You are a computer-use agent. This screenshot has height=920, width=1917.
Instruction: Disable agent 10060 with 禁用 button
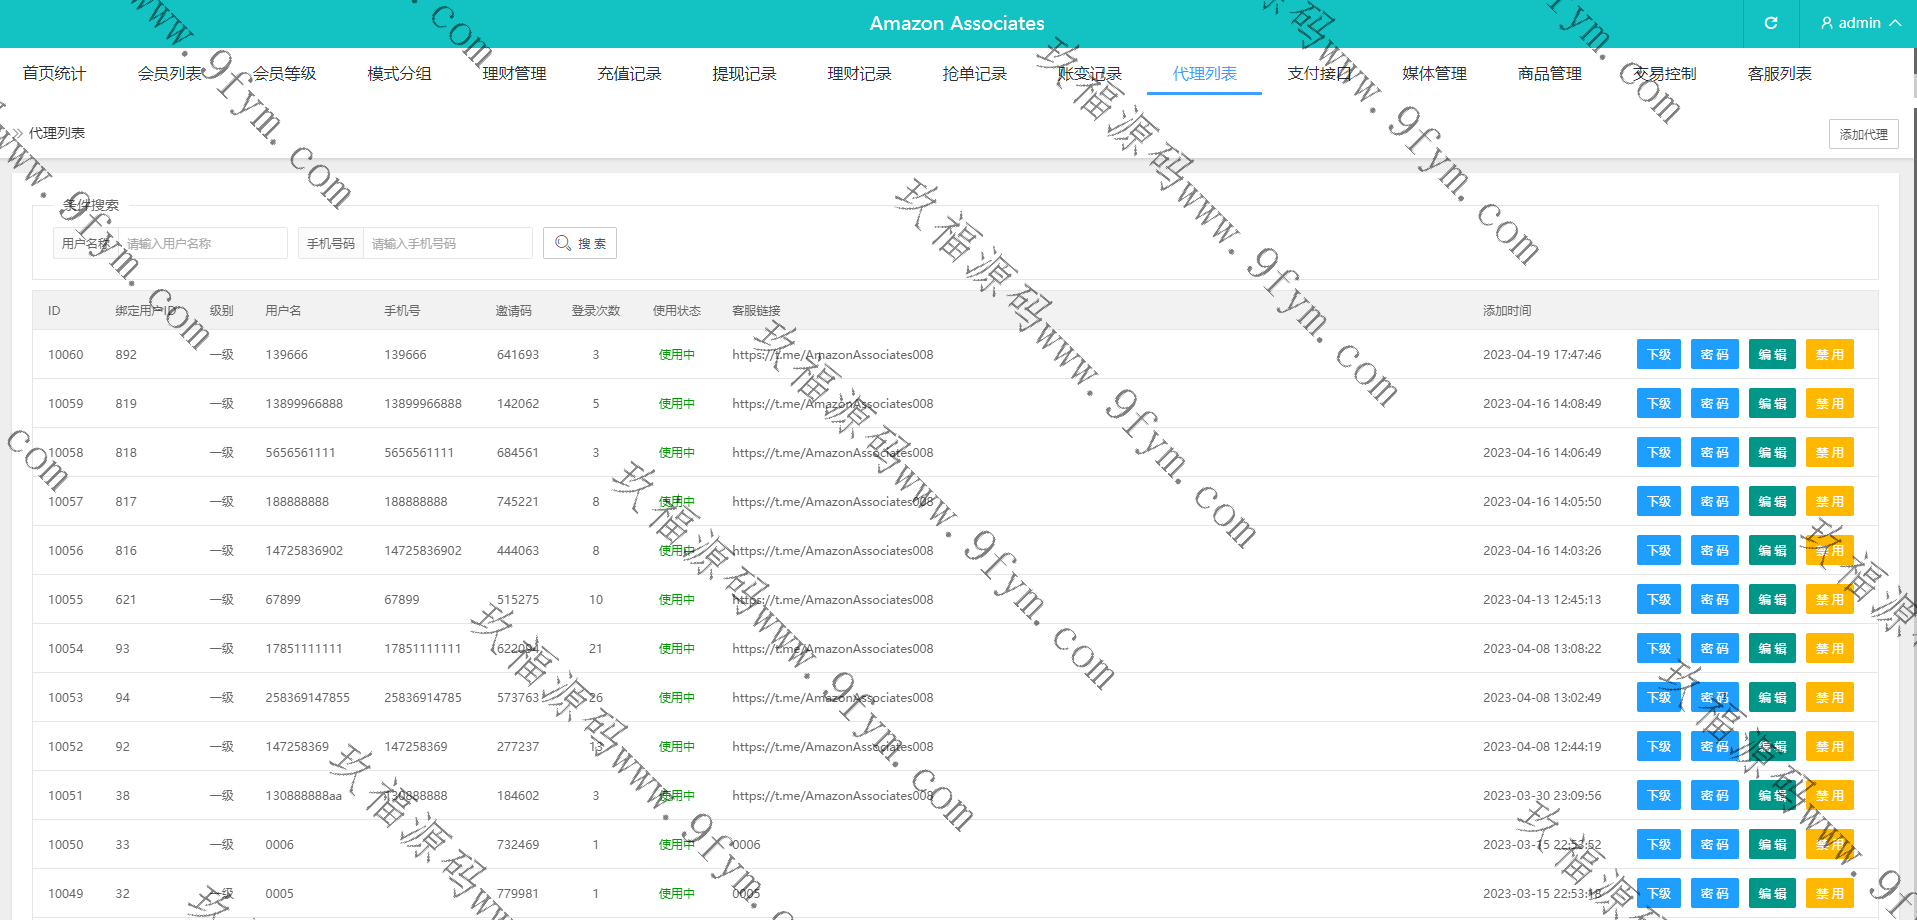(1829, 355)
